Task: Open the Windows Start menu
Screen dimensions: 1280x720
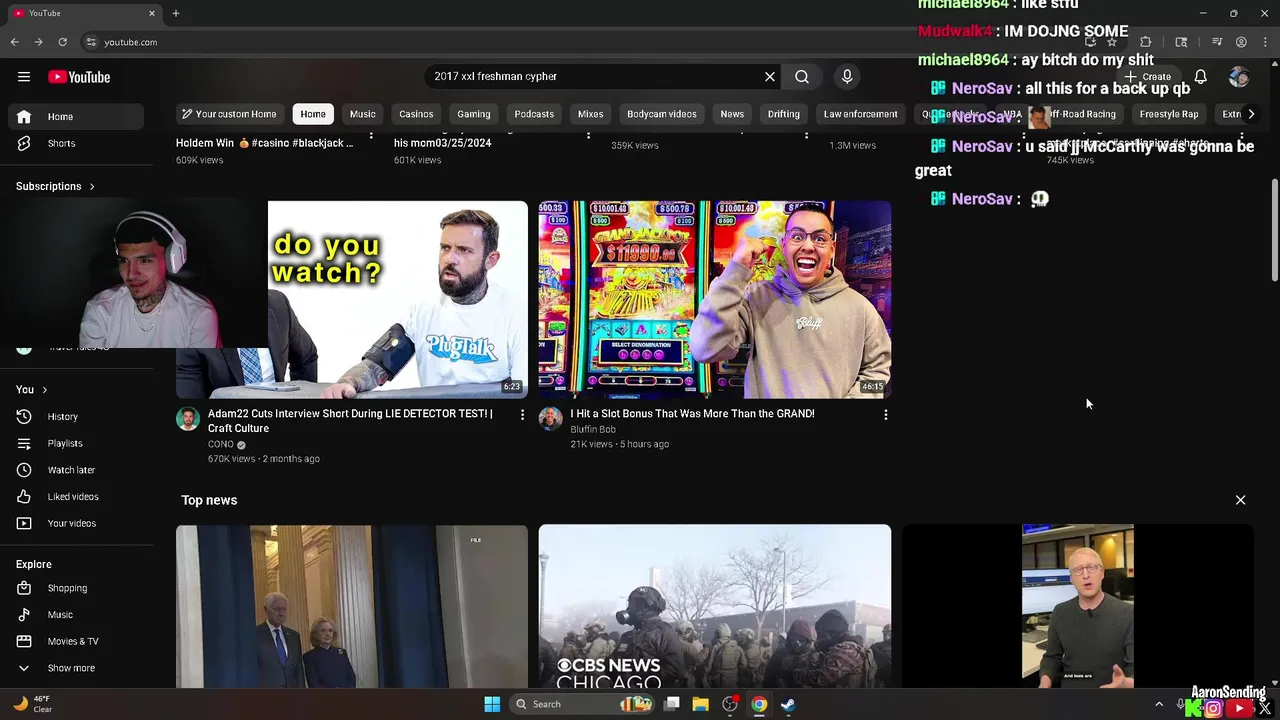Action: pyautogui.click(x=492, y=704)
